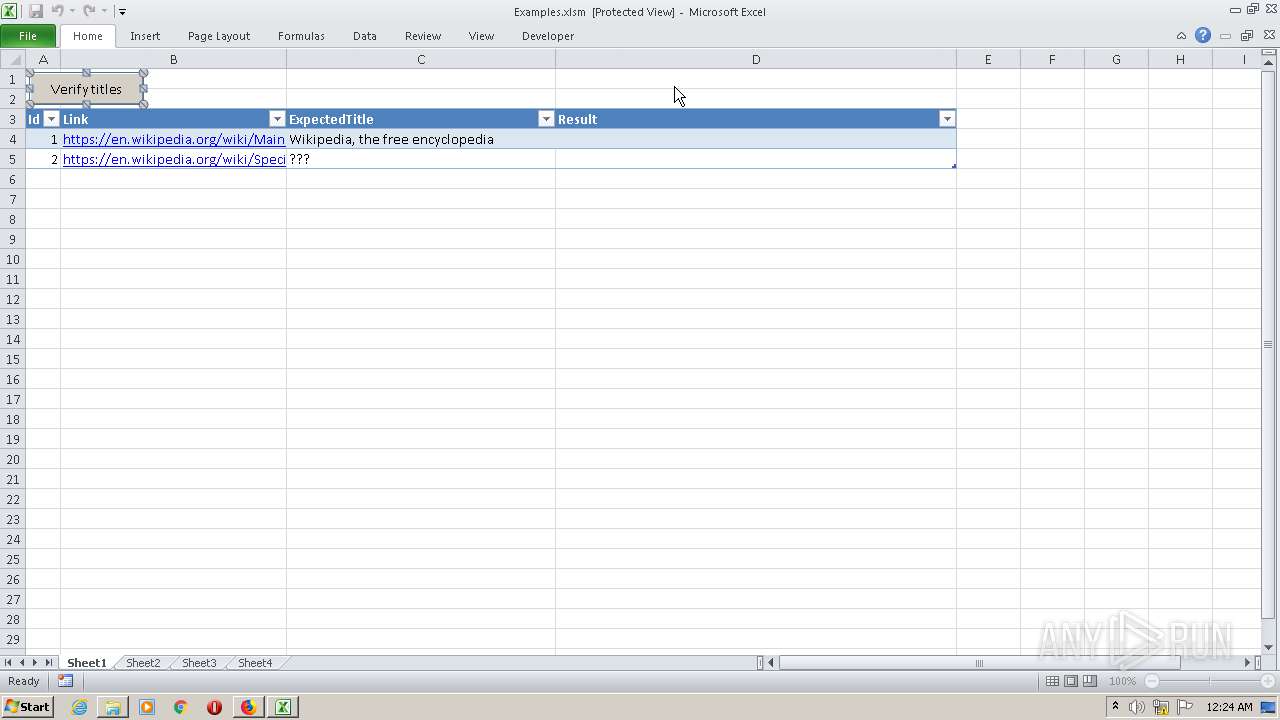Launch Opera browser from taskbar
The height and width of the screenshot is (720, 1280).
pyautogui.click(x=214, y=707)
